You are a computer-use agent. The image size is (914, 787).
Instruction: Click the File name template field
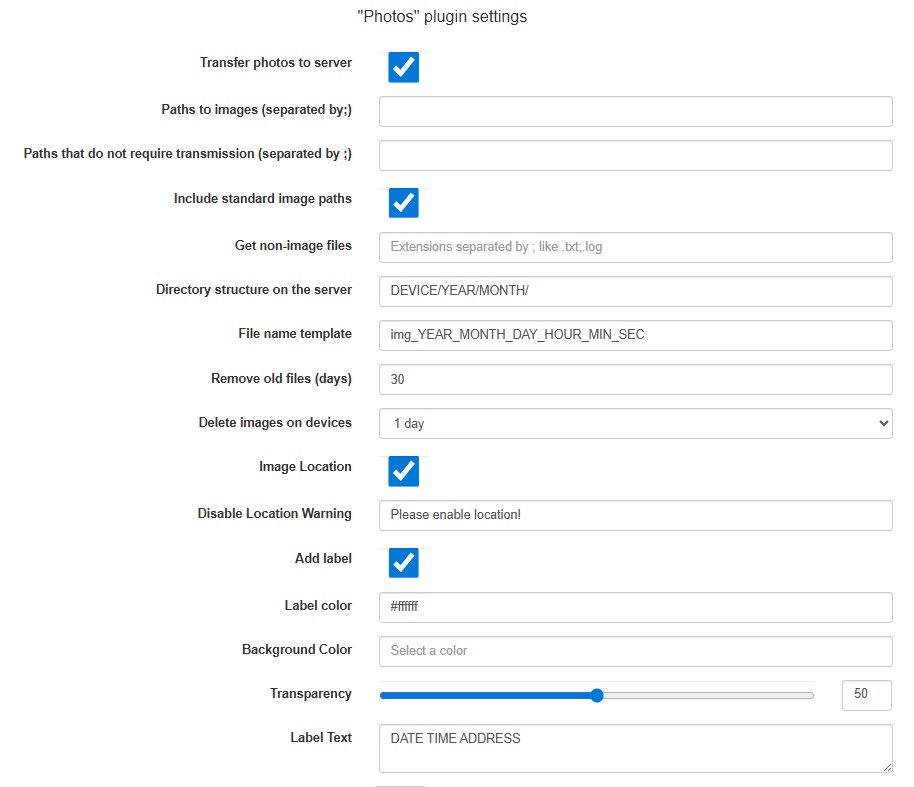point(635,335)
